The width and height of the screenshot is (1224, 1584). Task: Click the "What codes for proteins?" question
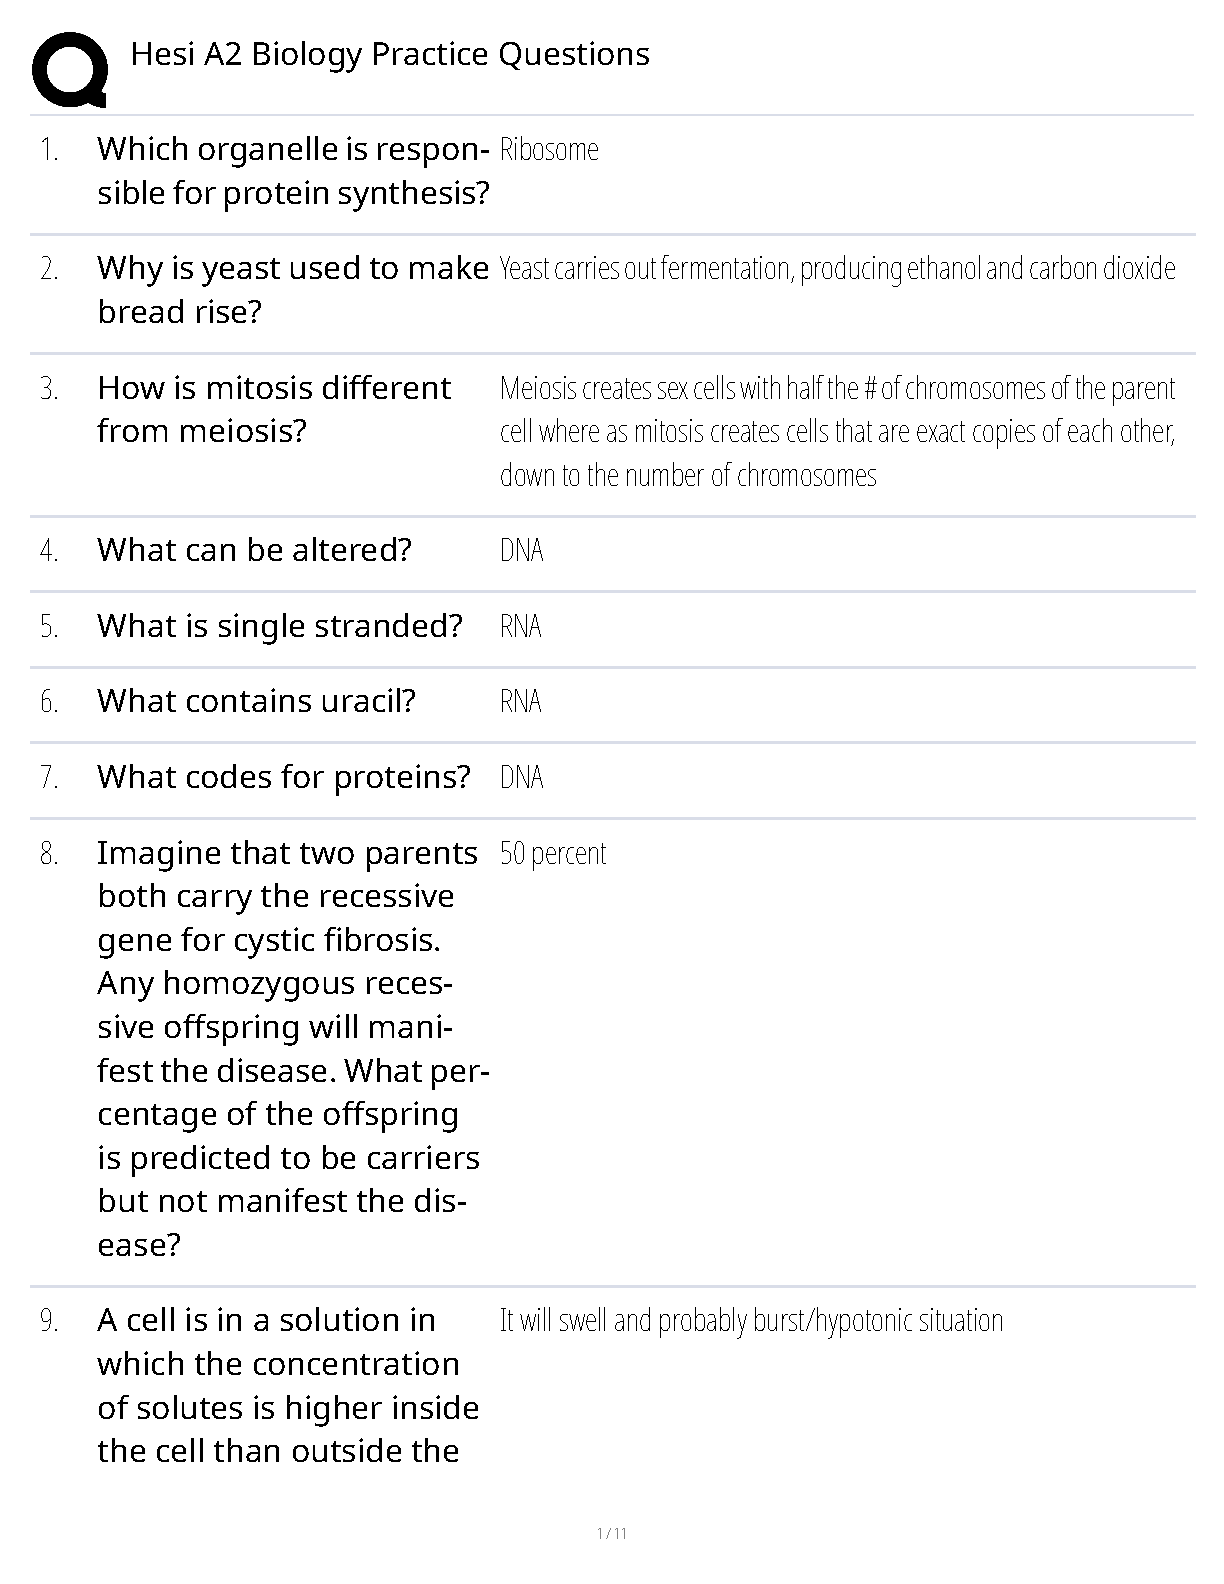tap(283, 777)
